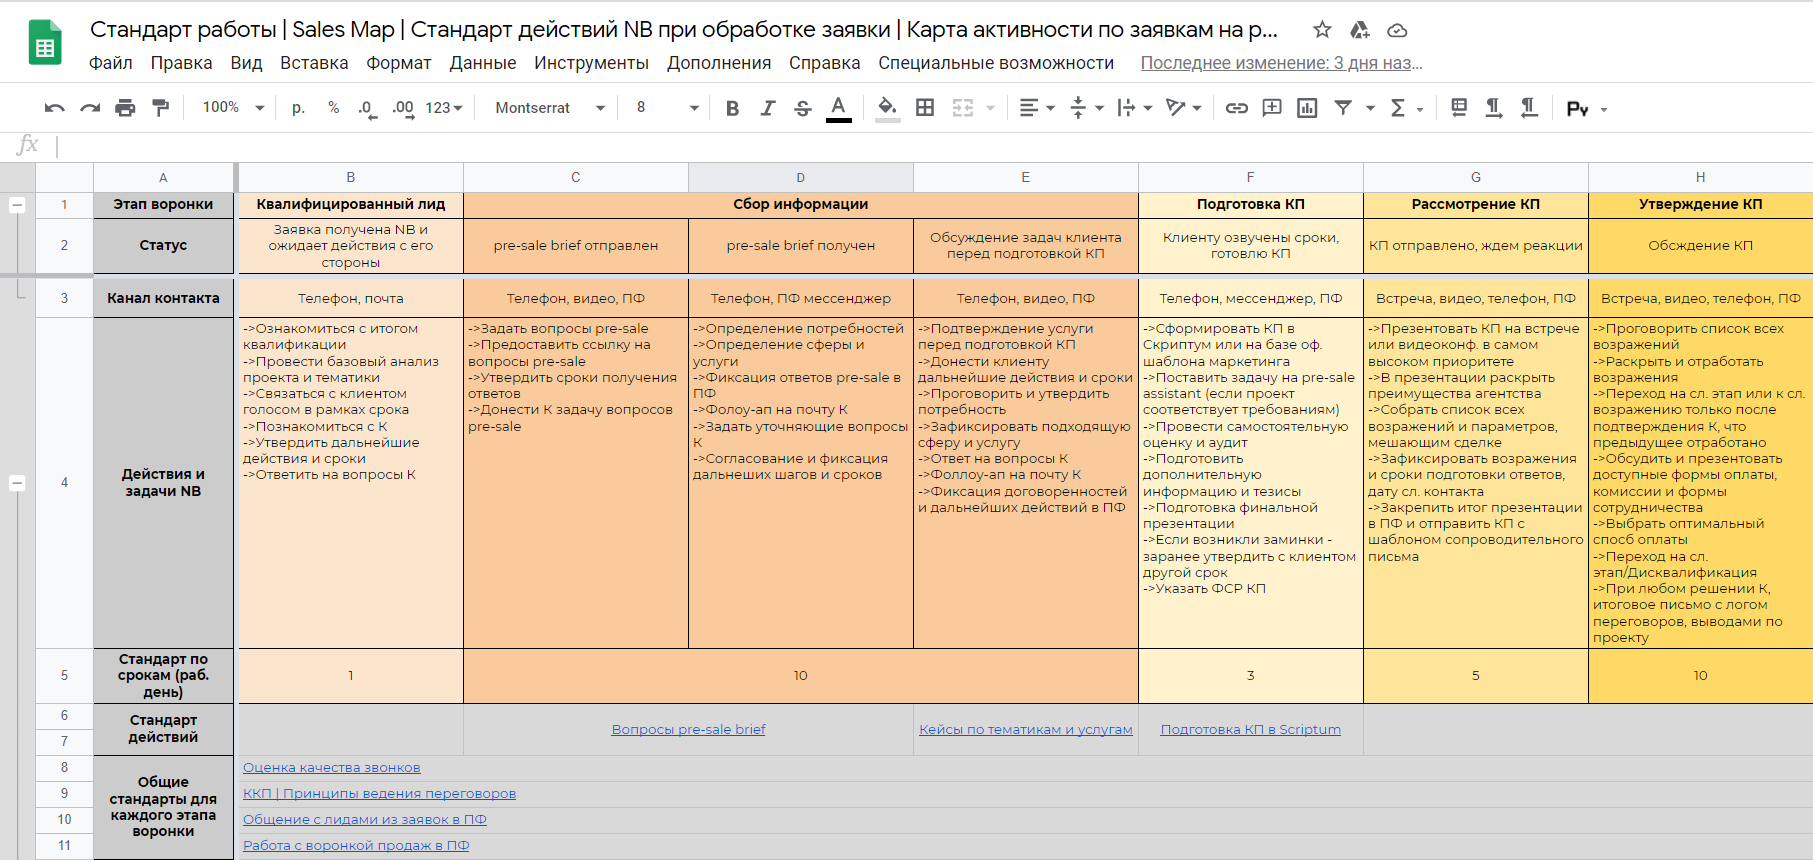
Task: Open filter views dropdown arrow
Action: click(1370, 108)
